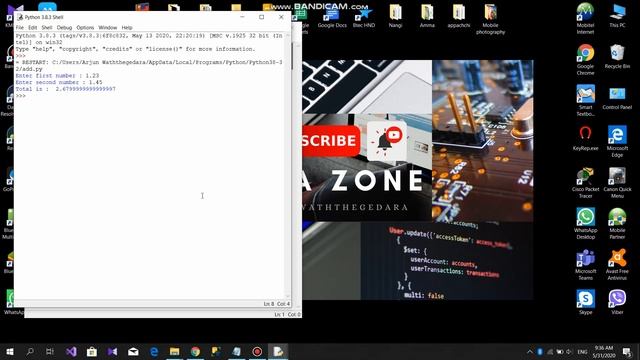Open the Options menu in Python Shell
Viewport: 640px width, 360px height.
(x=85, y=27)
